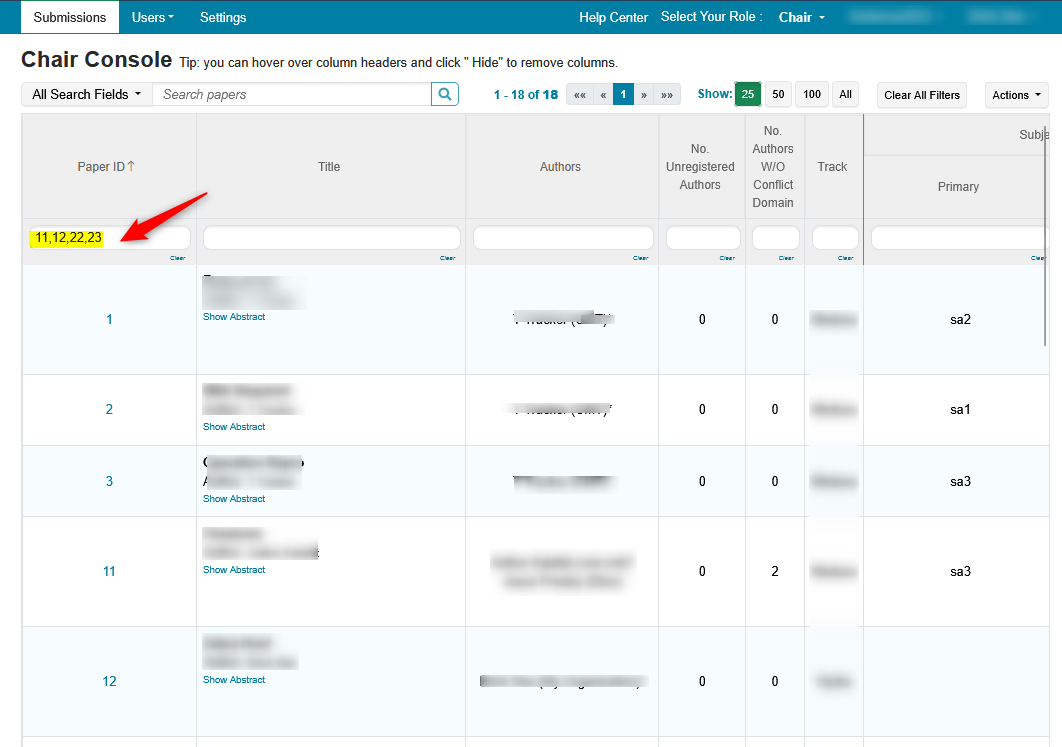Sort by Paper ID column header
Image resolution: width=1062 pixels, height=747 pixels.
105,167
